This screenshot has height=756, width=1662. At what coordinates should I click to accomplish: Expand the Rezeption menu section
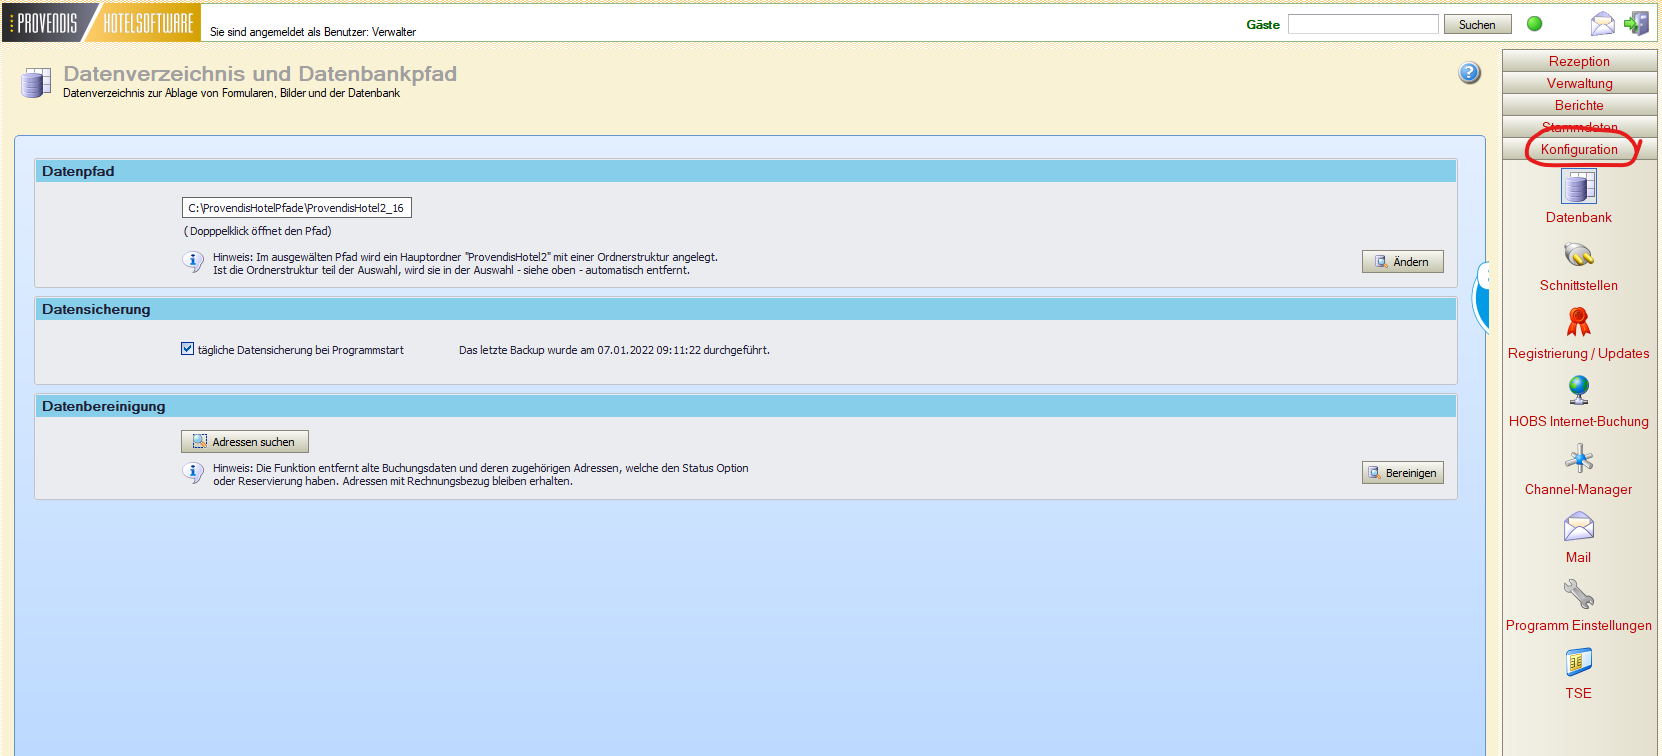click(1579, 61)
